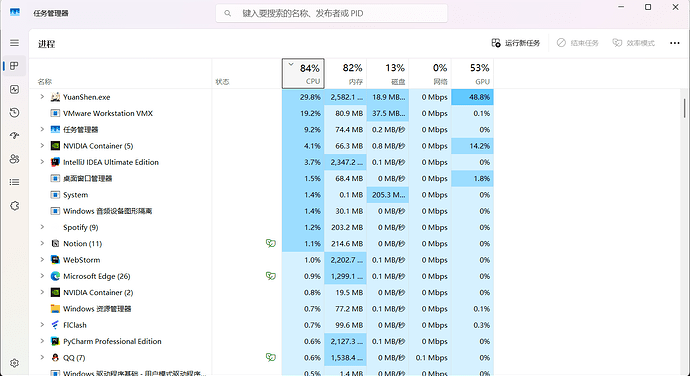Click the Notion process icon

pos(55,243)
